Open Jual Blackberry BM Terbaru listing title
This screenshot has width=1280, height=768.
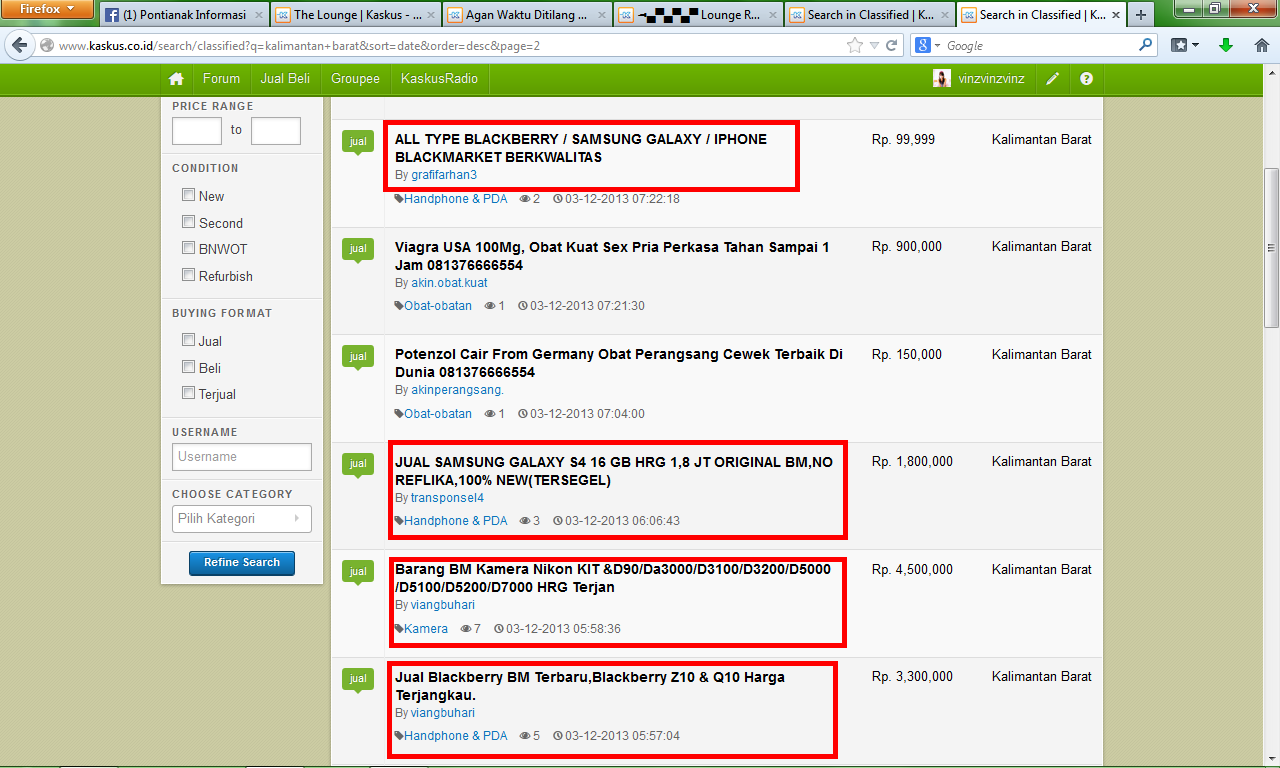[590, 686]
